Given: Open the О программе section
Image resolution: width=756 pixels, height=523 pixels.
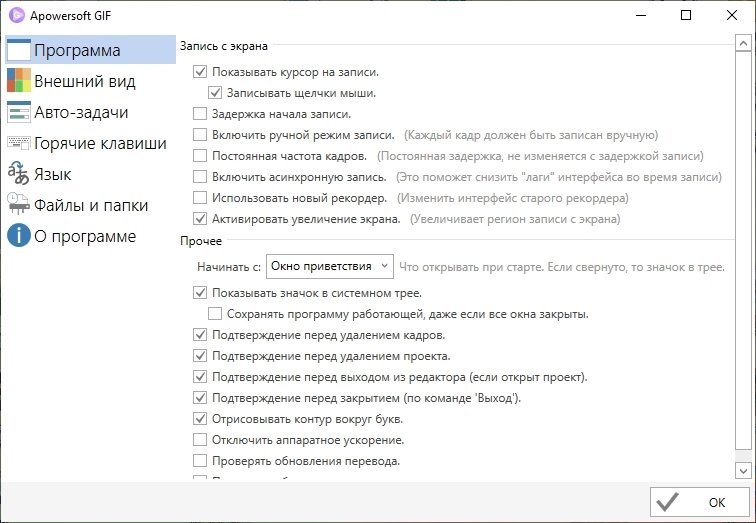Looking at the screenshot, I should (x=91, y=235).
